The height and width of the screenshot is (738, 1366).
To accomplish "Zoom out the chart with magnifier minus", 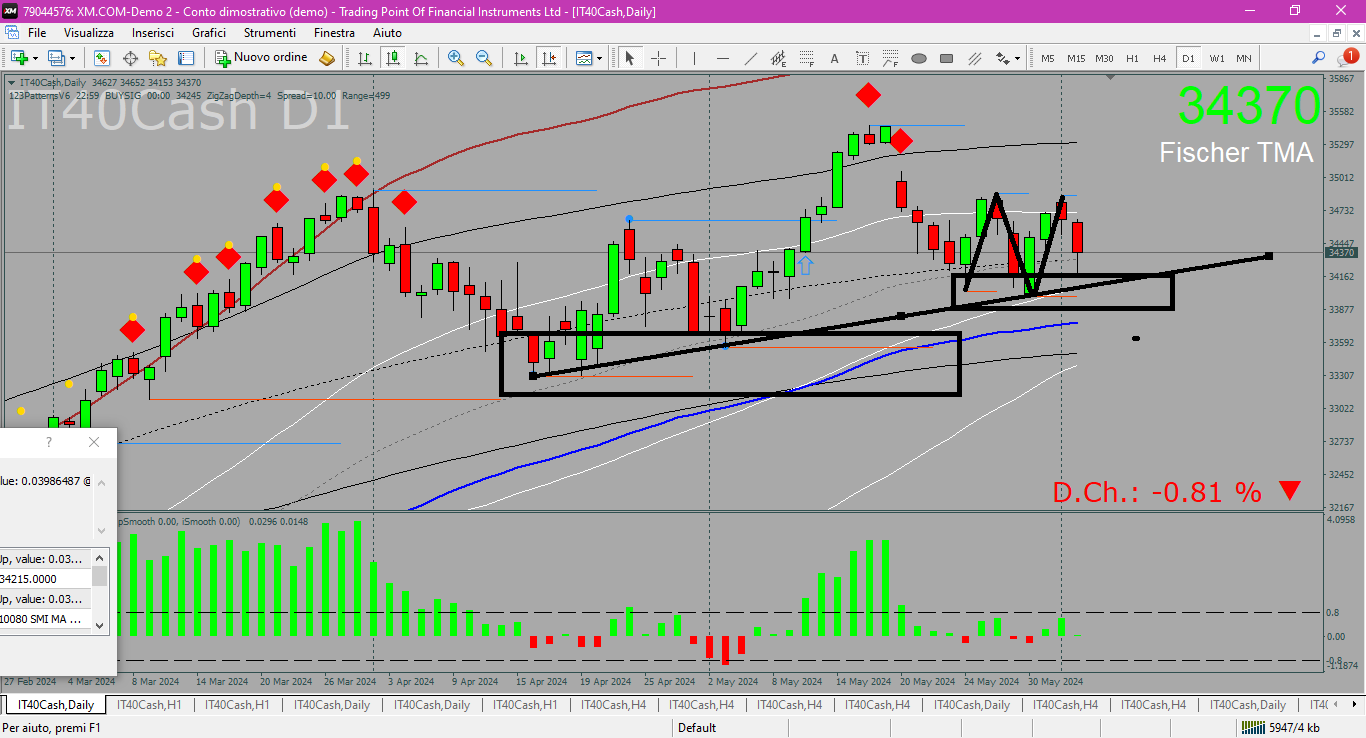I will (484, 58).
